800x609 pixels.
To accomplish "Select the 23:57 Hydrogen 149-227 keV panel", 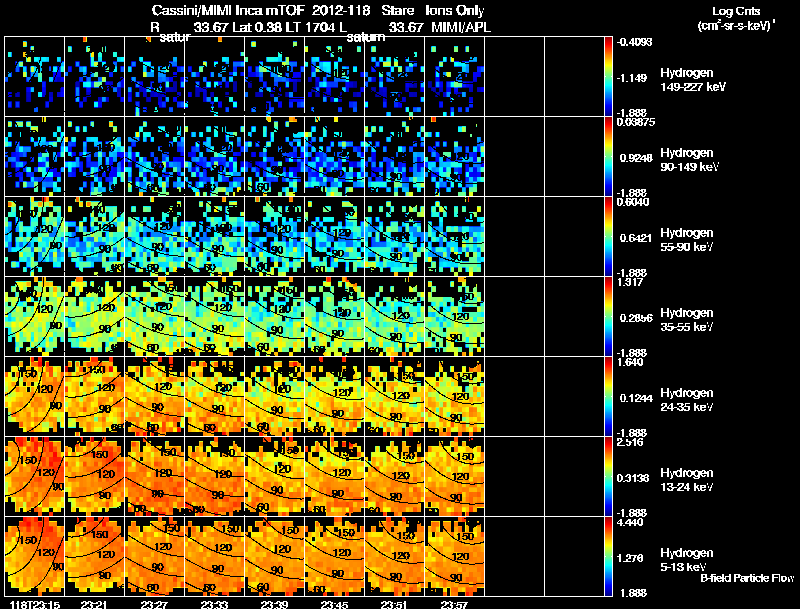I will (x=455, y=77).
